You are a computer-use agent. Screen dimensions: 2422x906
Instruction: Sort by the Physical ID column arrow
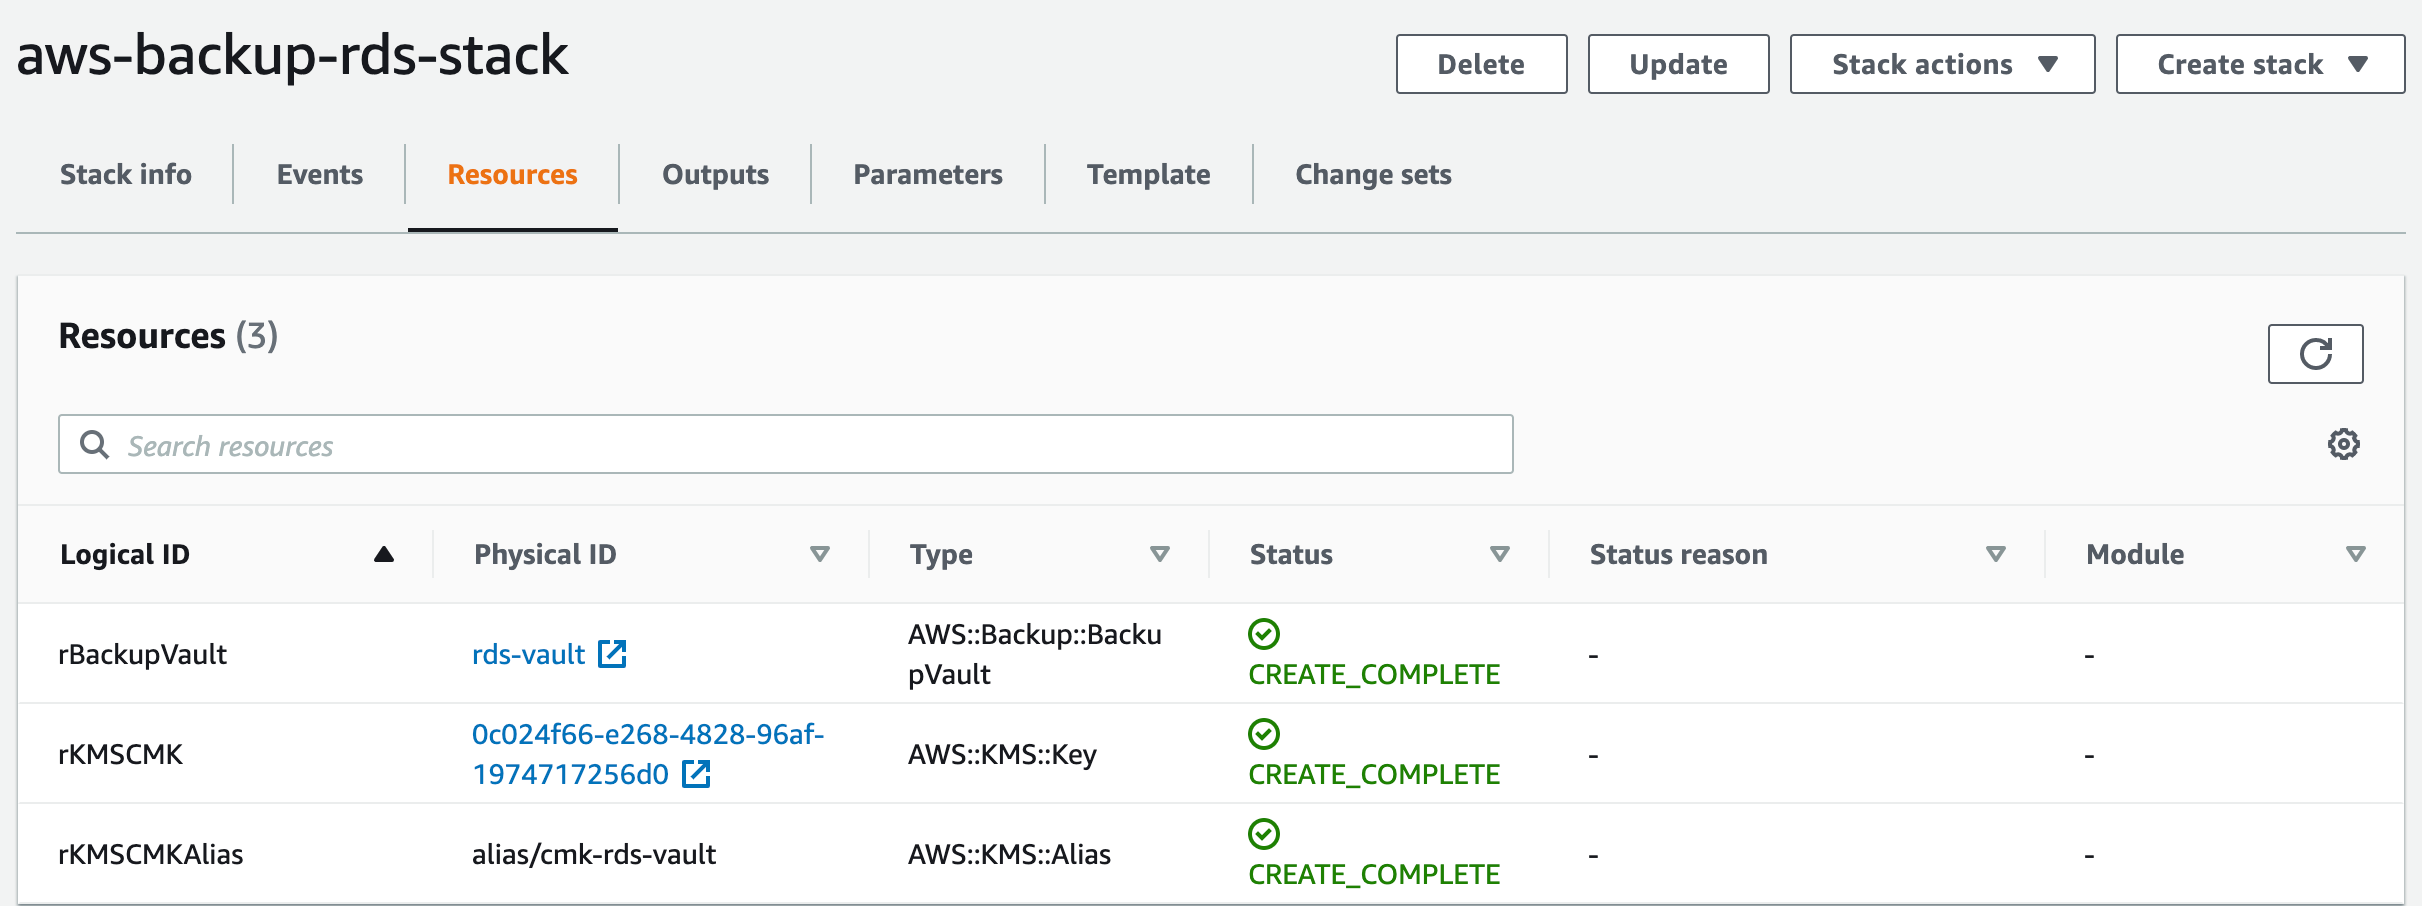click(x=820, y=555)
